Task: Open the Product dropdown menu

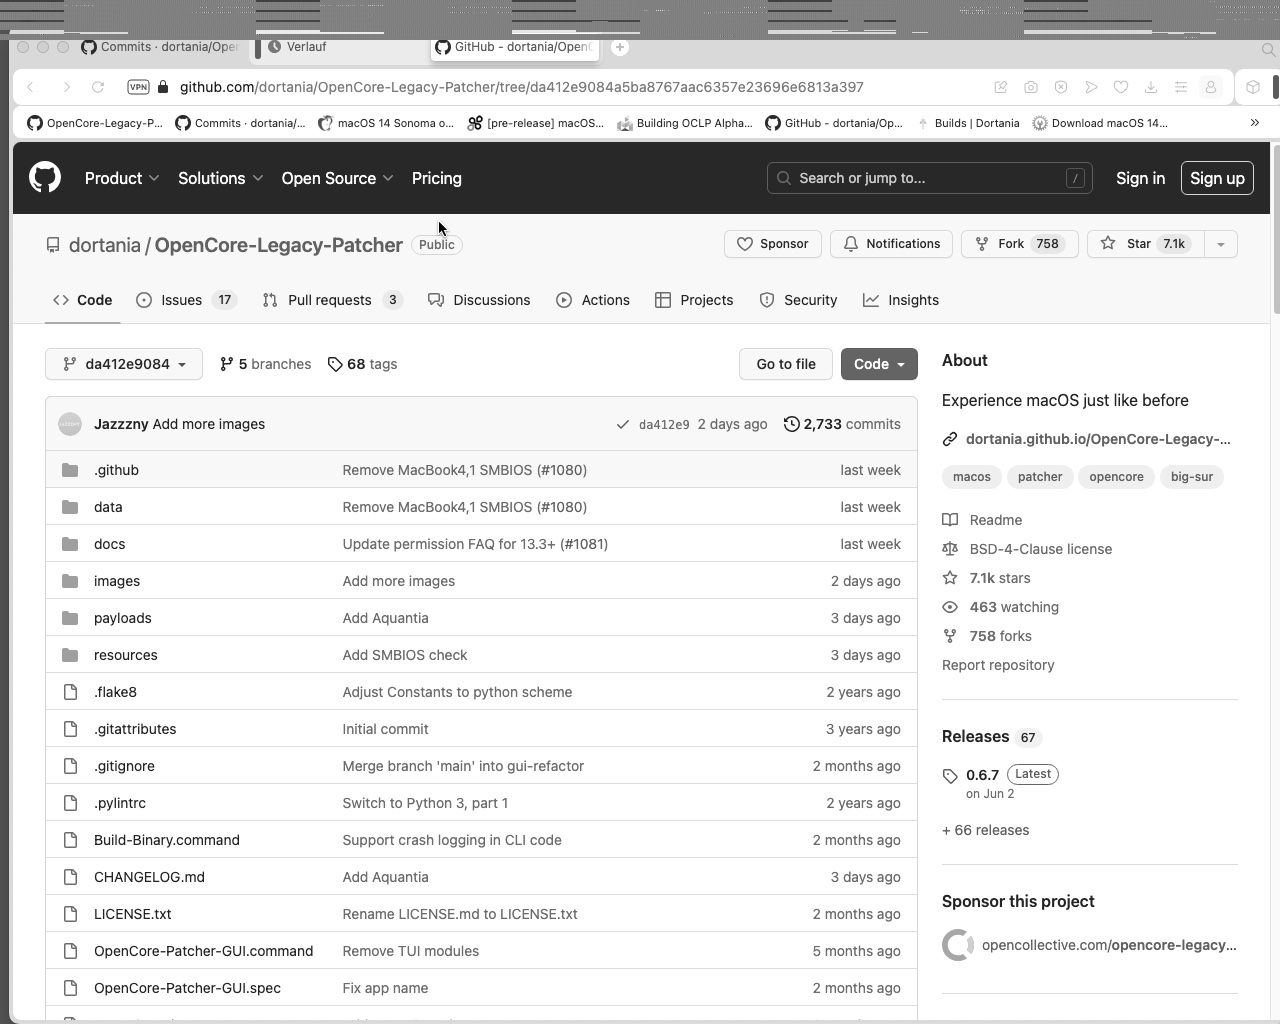Action: tap(122, 178)
